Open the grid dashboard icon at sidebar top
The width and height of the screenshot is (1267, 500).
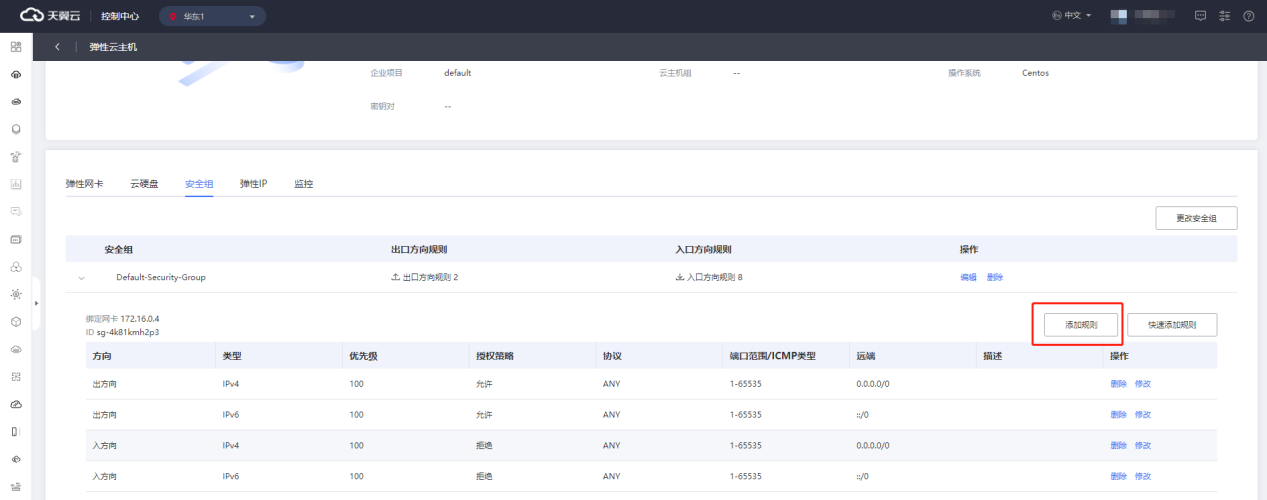(x=16, y=47)
